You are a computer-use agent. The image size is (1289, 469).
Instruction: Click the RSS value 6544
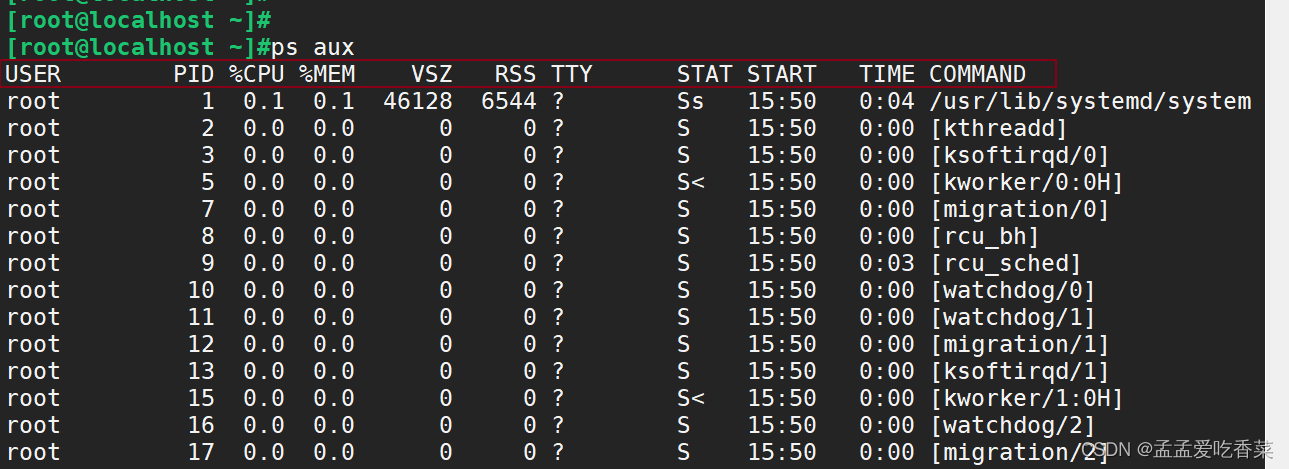(x=509, y=101)
